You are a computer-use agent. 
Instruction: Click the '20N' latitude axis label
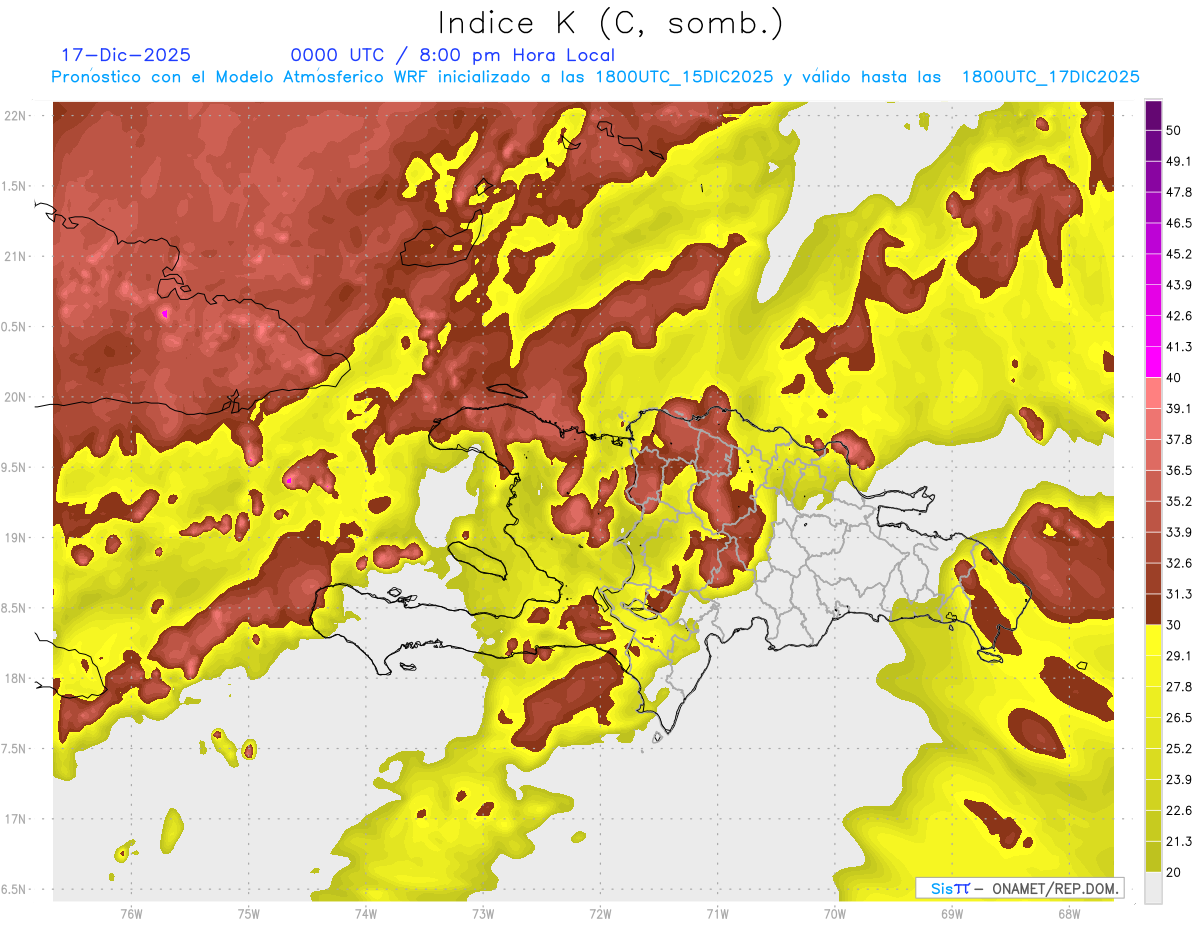tap(17, 397)
